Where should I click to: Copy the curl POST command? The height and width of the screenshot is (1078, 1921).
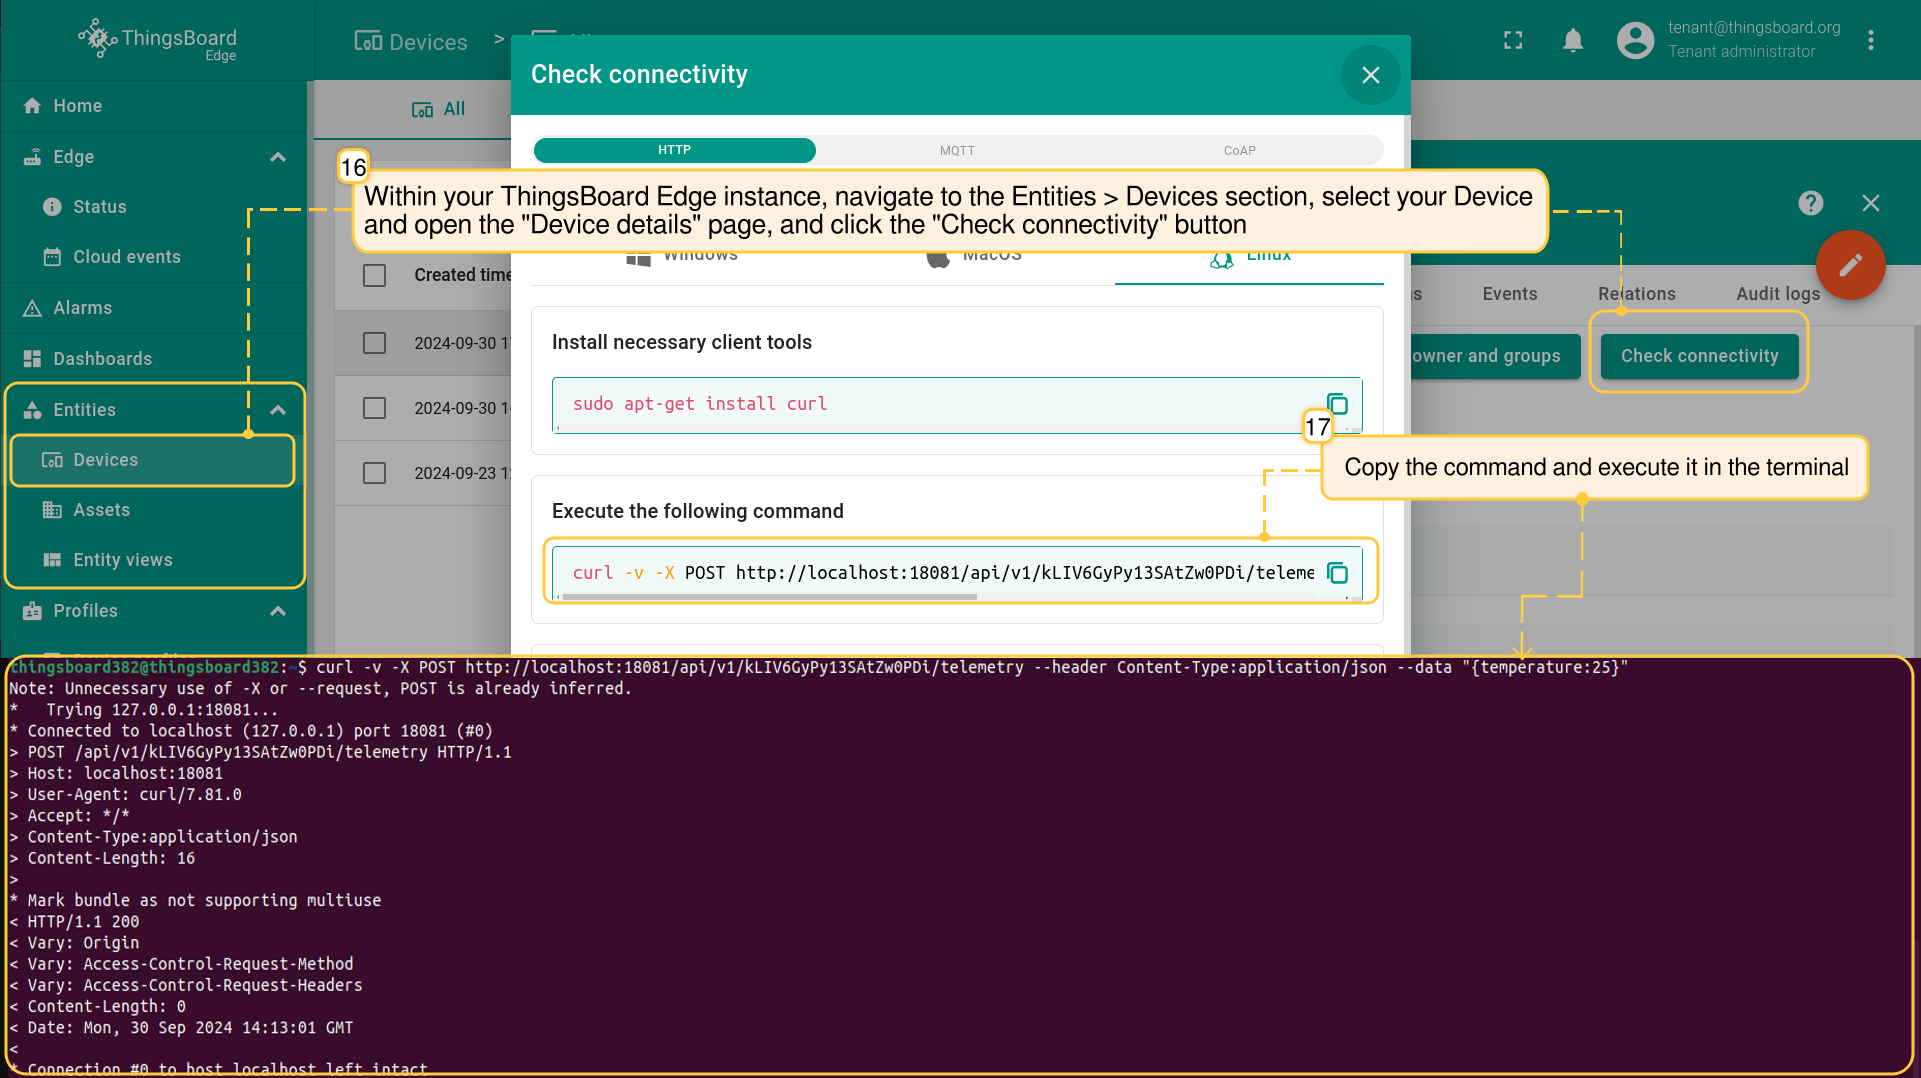click(1337, 573)
